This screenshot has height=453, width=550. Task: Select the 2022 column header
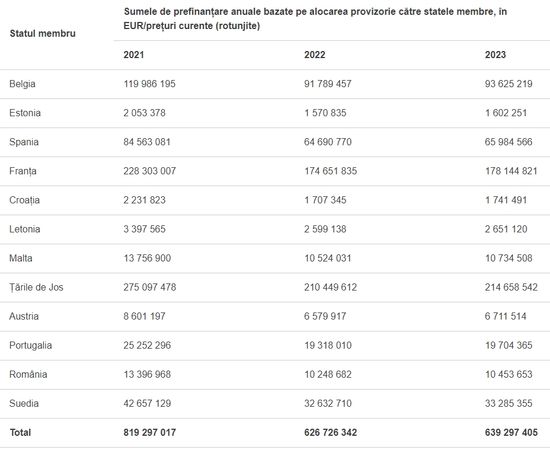coord(315,55)
